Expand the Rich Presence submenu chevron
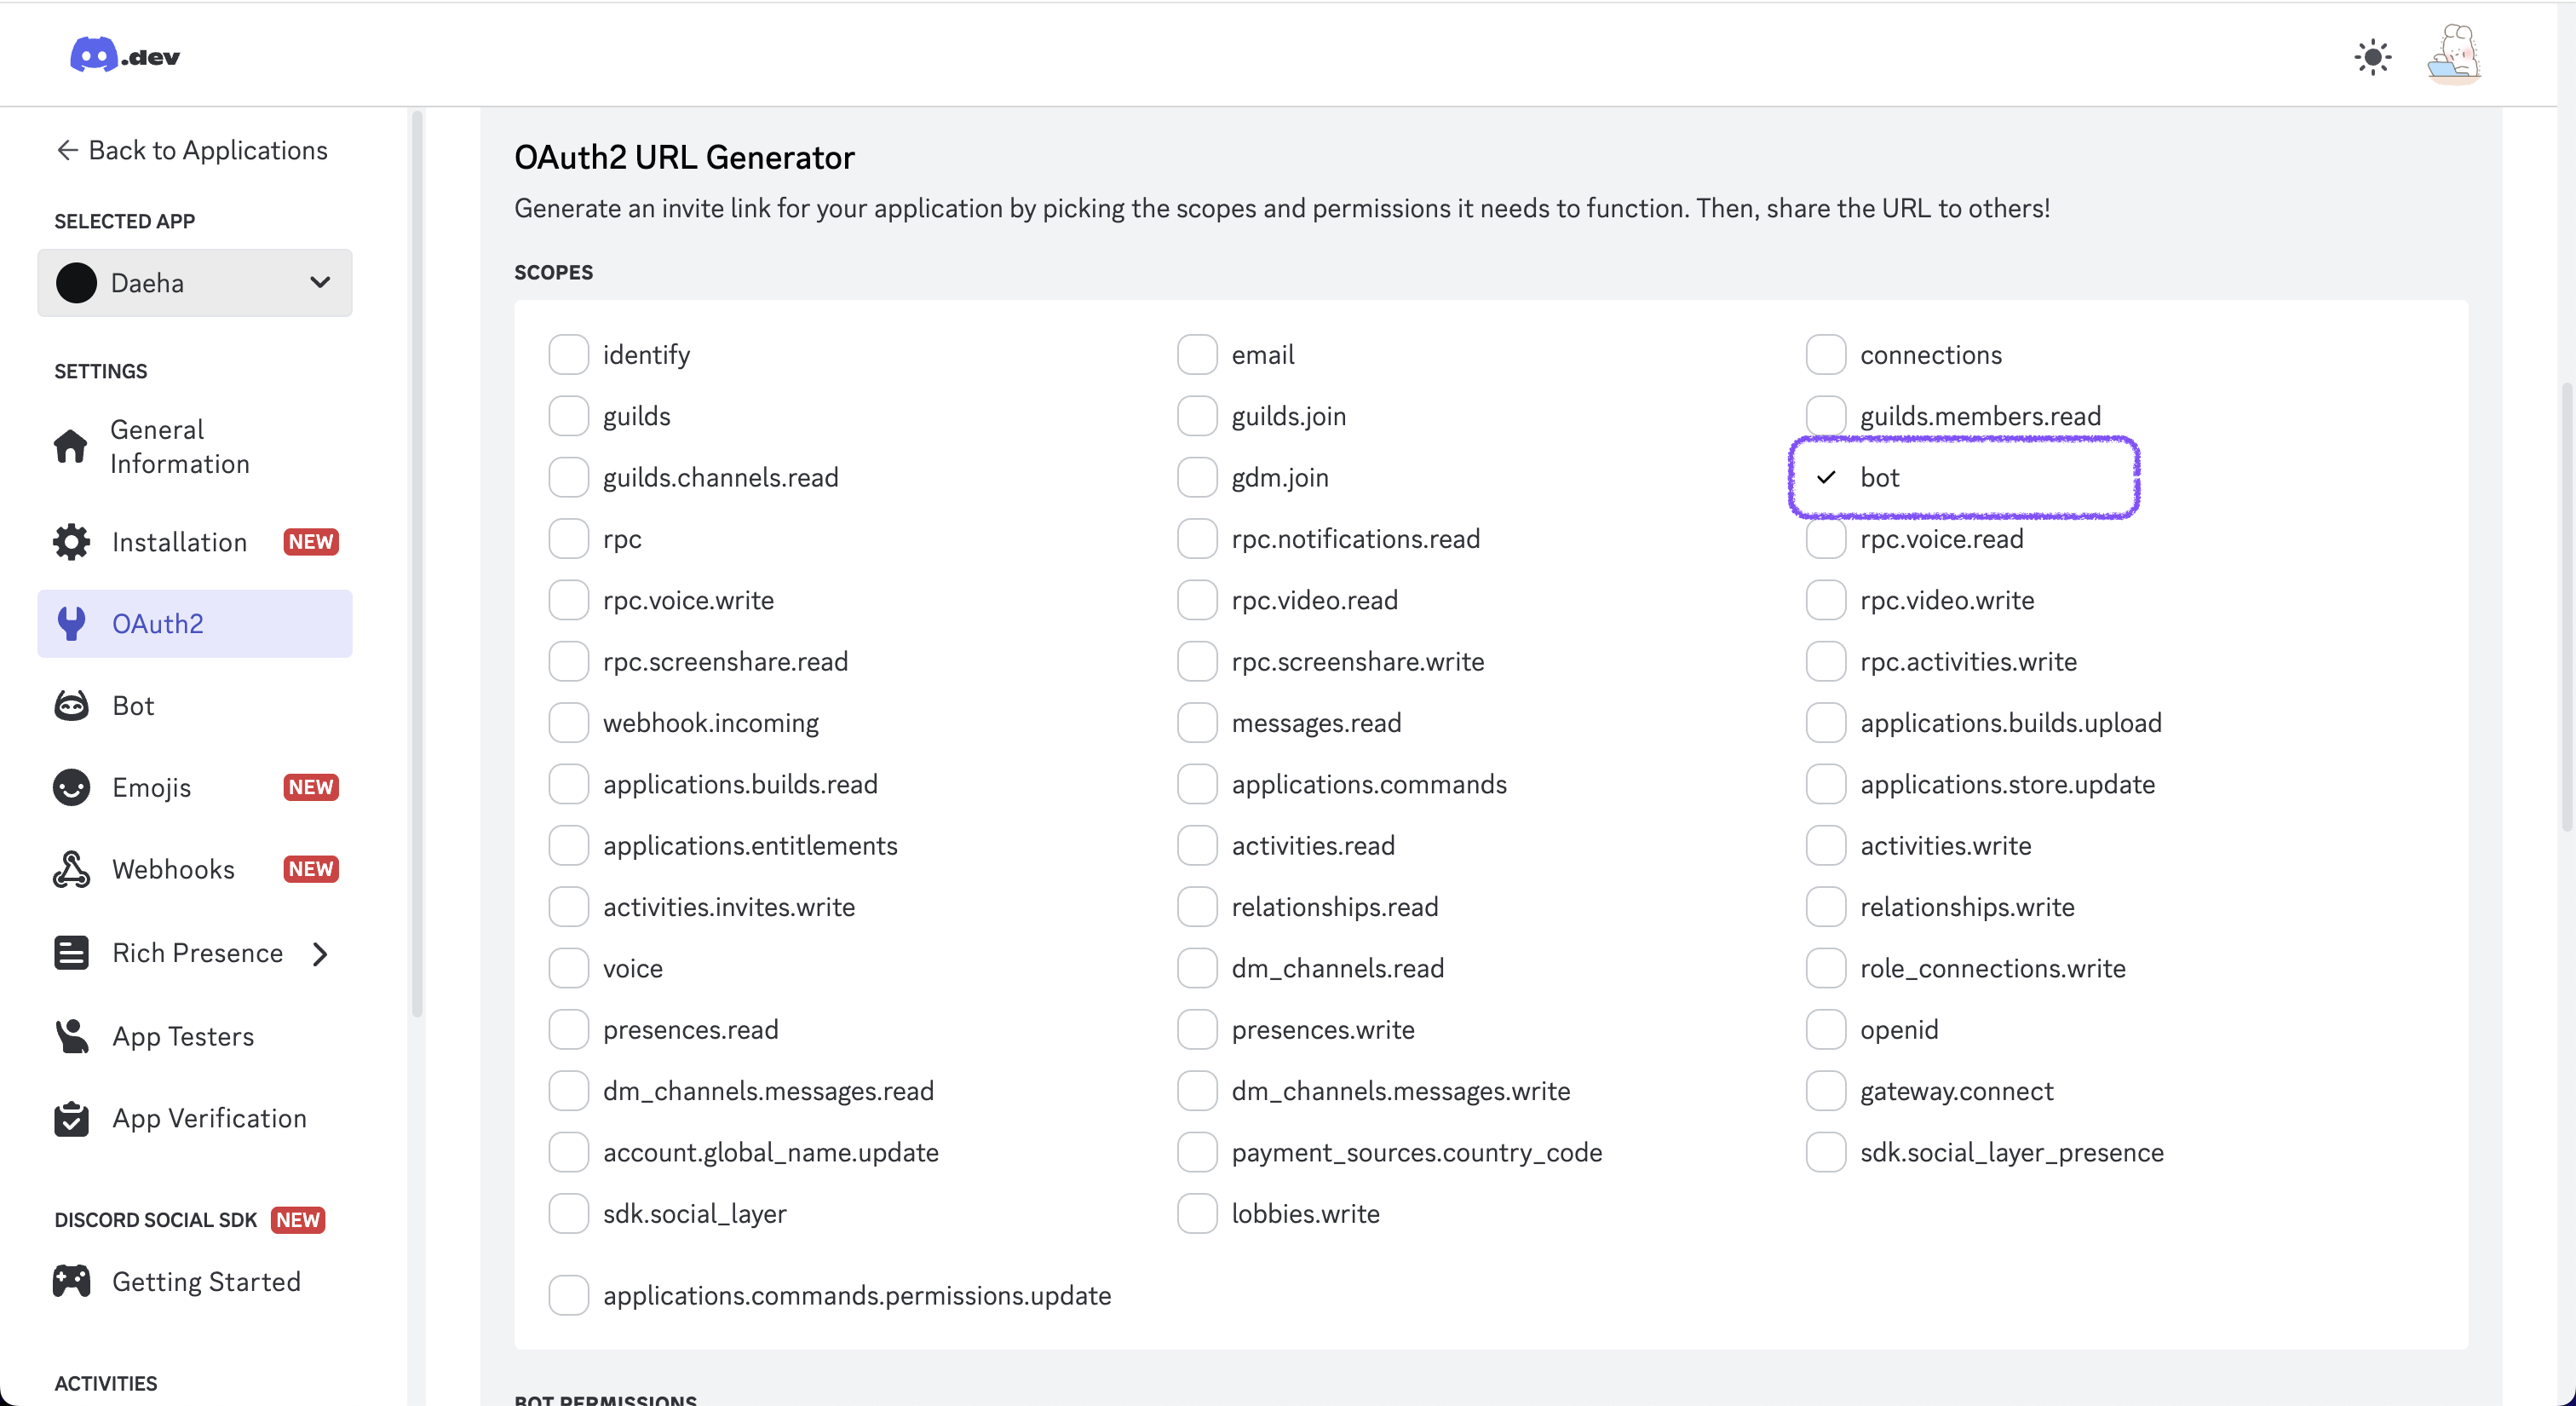Viewport: 2576px width, 1406px height. (x=320, y=954)
